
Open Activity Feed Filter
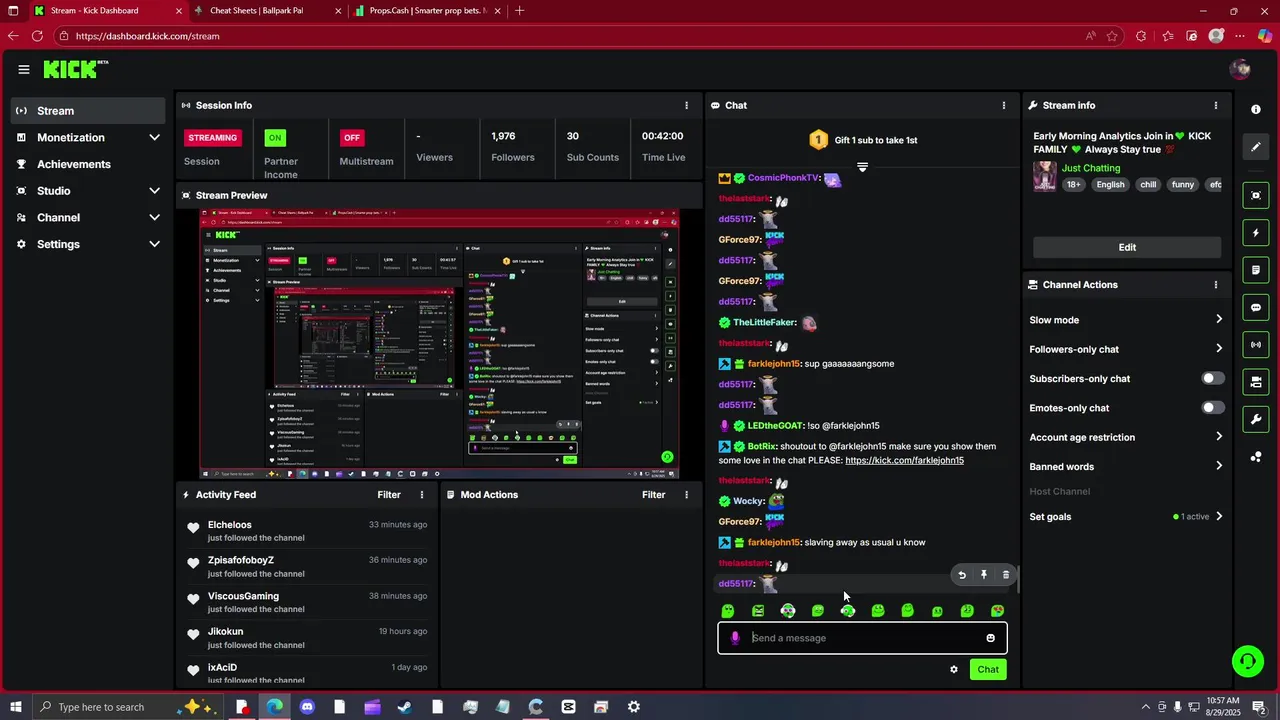tap(389, 495)
